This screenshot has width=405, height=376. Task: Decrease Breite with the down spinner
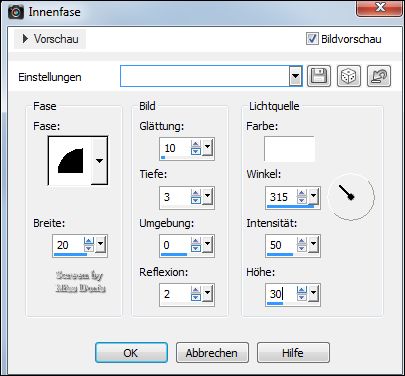(89, 248)
